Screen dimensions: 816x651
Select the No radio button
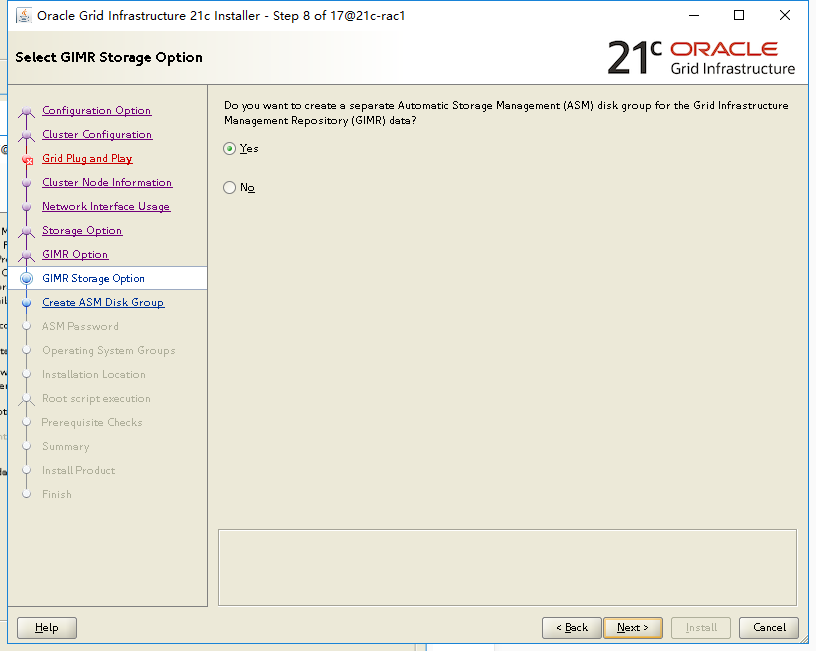click(x=230, y=187)
